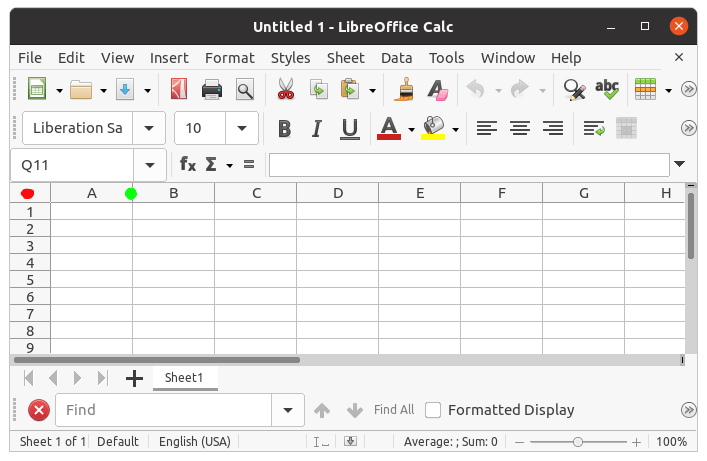Screen dimensions: 707x461
Task: Expand the New document dropdown arrow
Action: (x=60, y=91)
